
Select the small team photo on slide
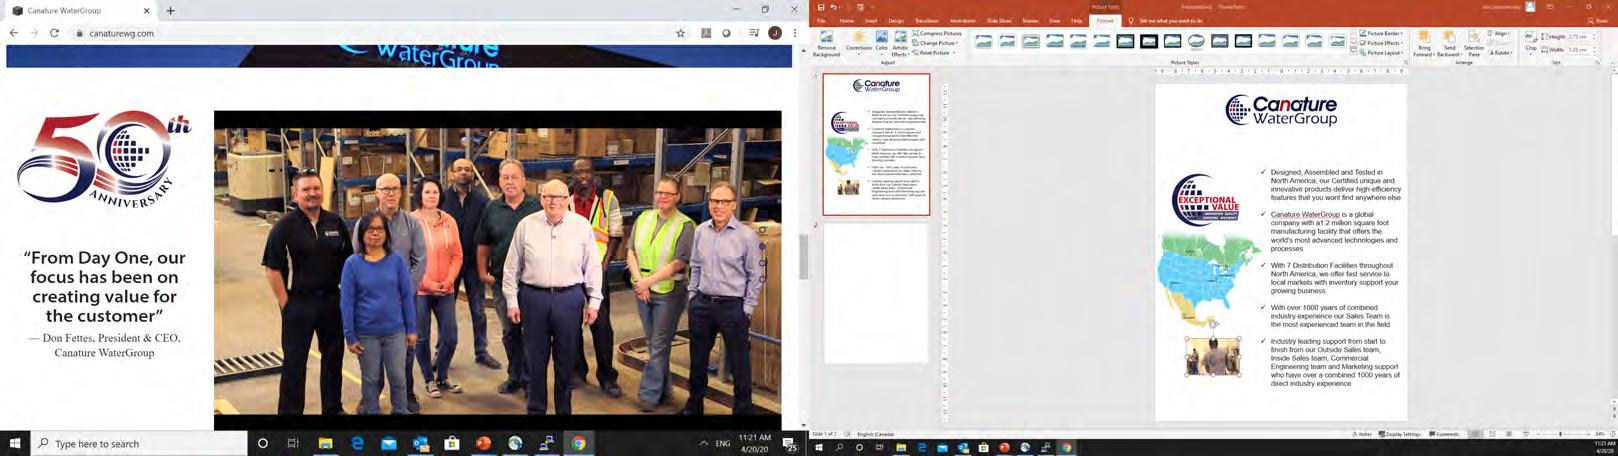pos(1213,357)
